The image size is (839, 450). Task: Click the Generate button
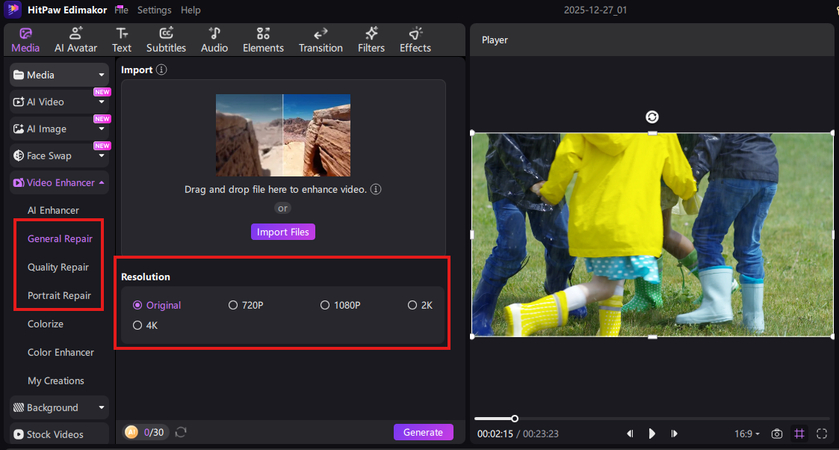coord(423,432)
